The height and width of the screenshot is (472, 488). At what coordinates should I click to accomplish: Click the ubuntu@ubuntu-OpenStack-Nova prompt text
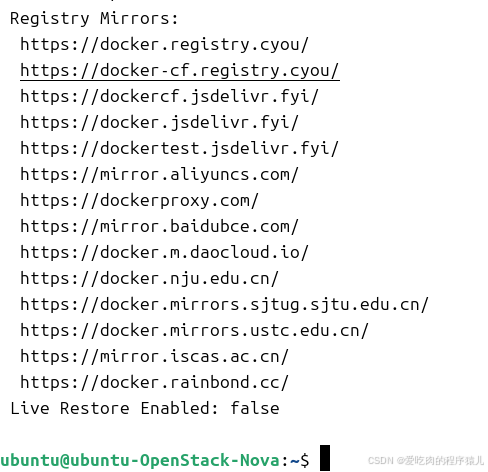pos(140,461)
